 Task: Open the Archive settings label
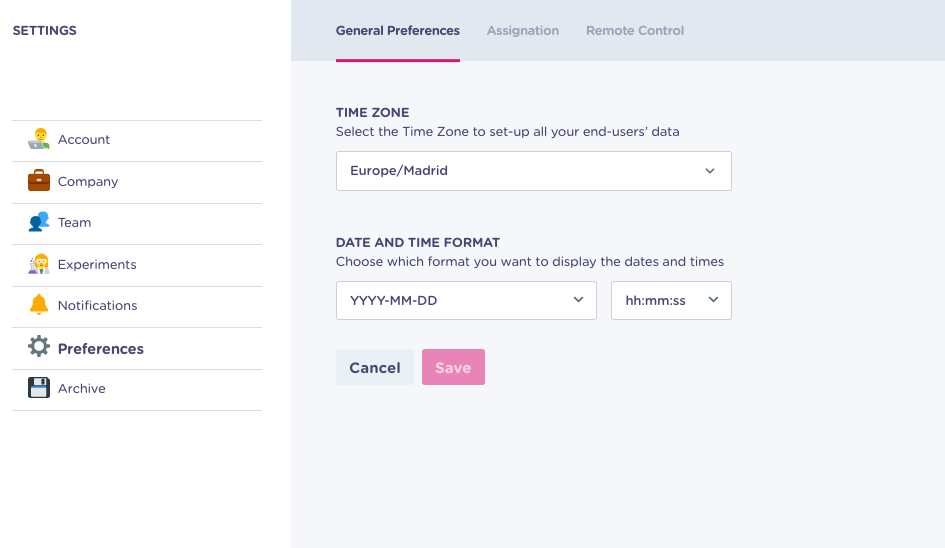point(81,389)
